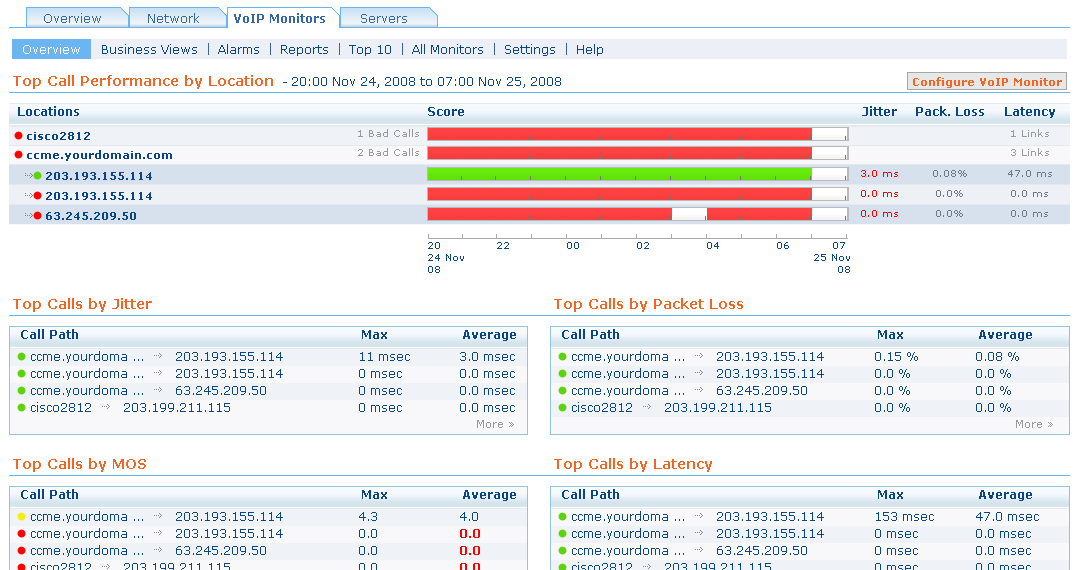Open the Top 10 page

click(370, 49)
